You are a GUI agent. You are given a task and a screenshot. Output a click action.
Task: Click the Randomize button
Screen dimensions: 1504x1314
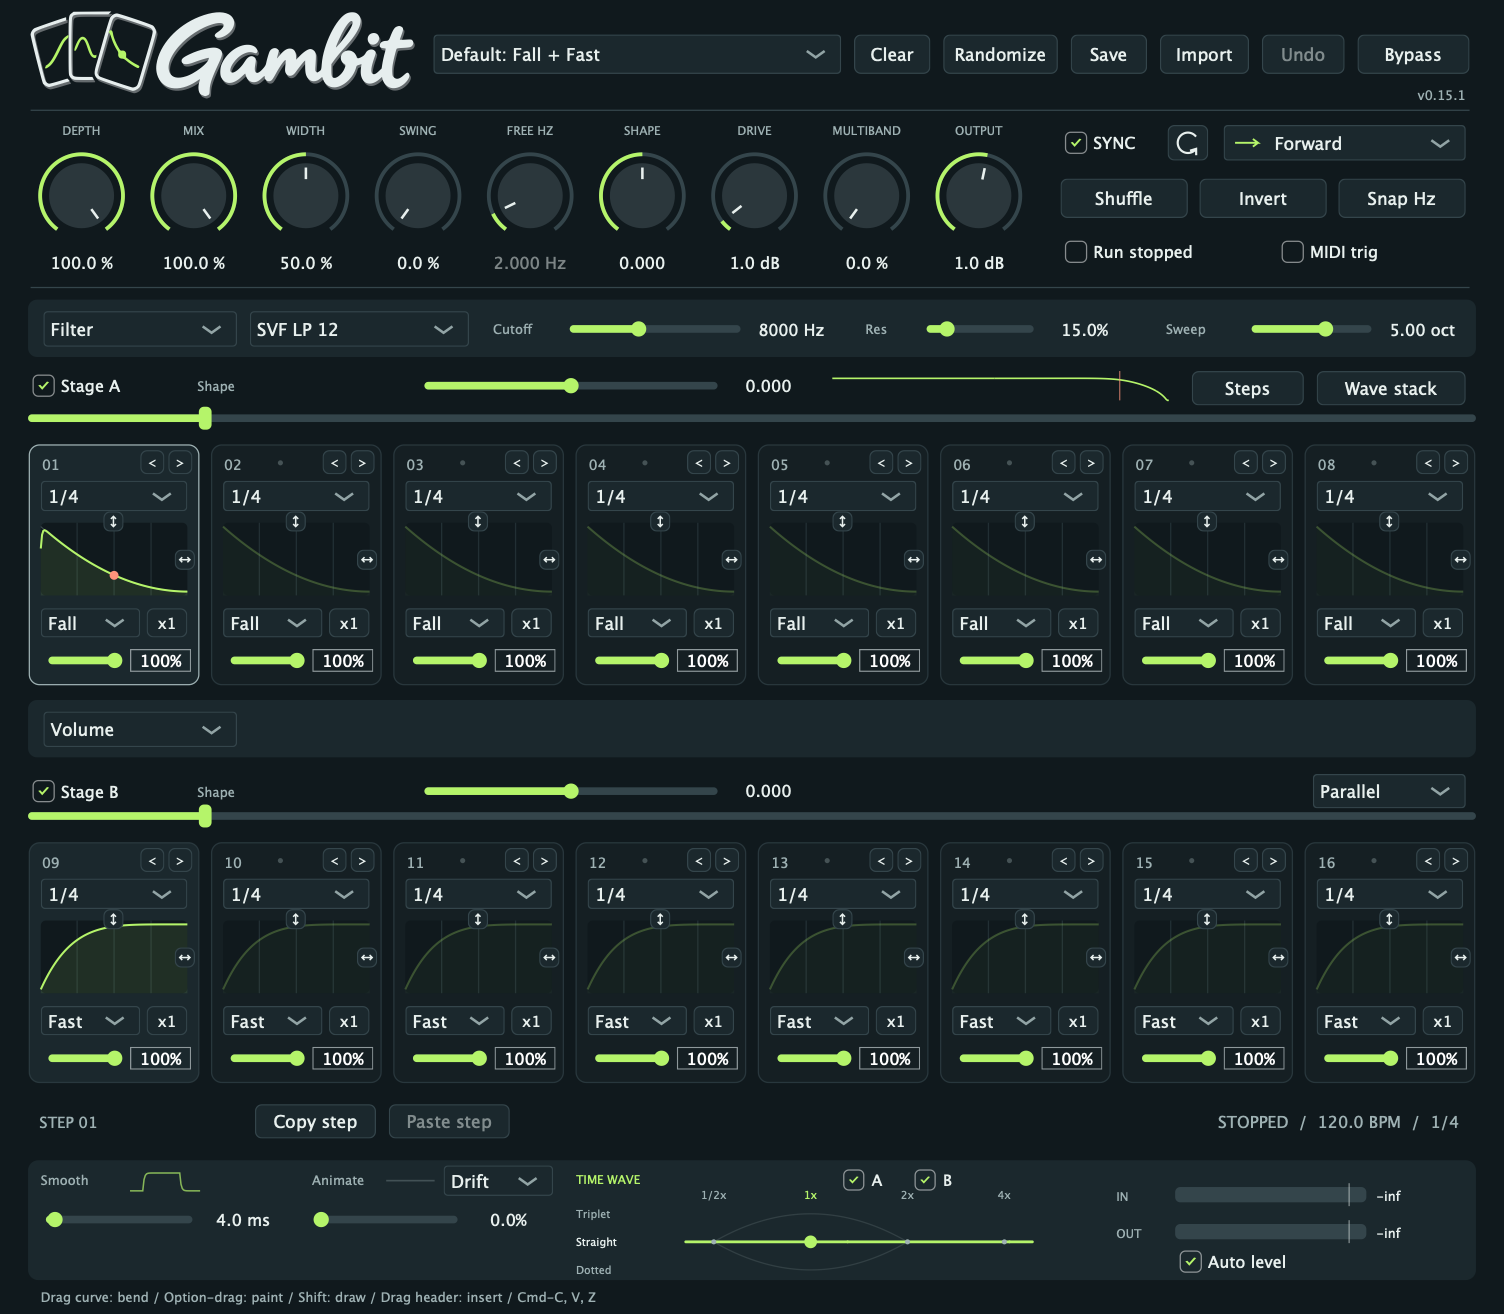pyautogui.click(x=1000, y=54)
